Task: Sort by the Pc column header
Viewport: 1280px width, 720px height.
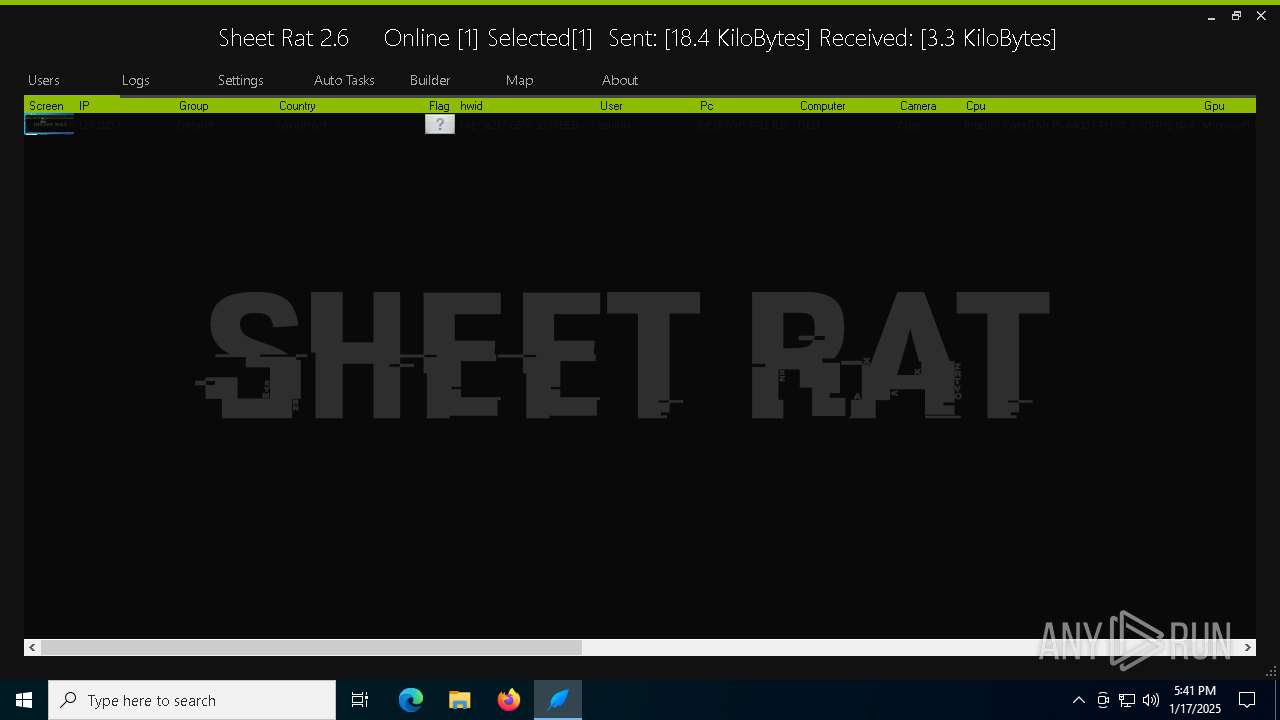Action: click(746, 106)
